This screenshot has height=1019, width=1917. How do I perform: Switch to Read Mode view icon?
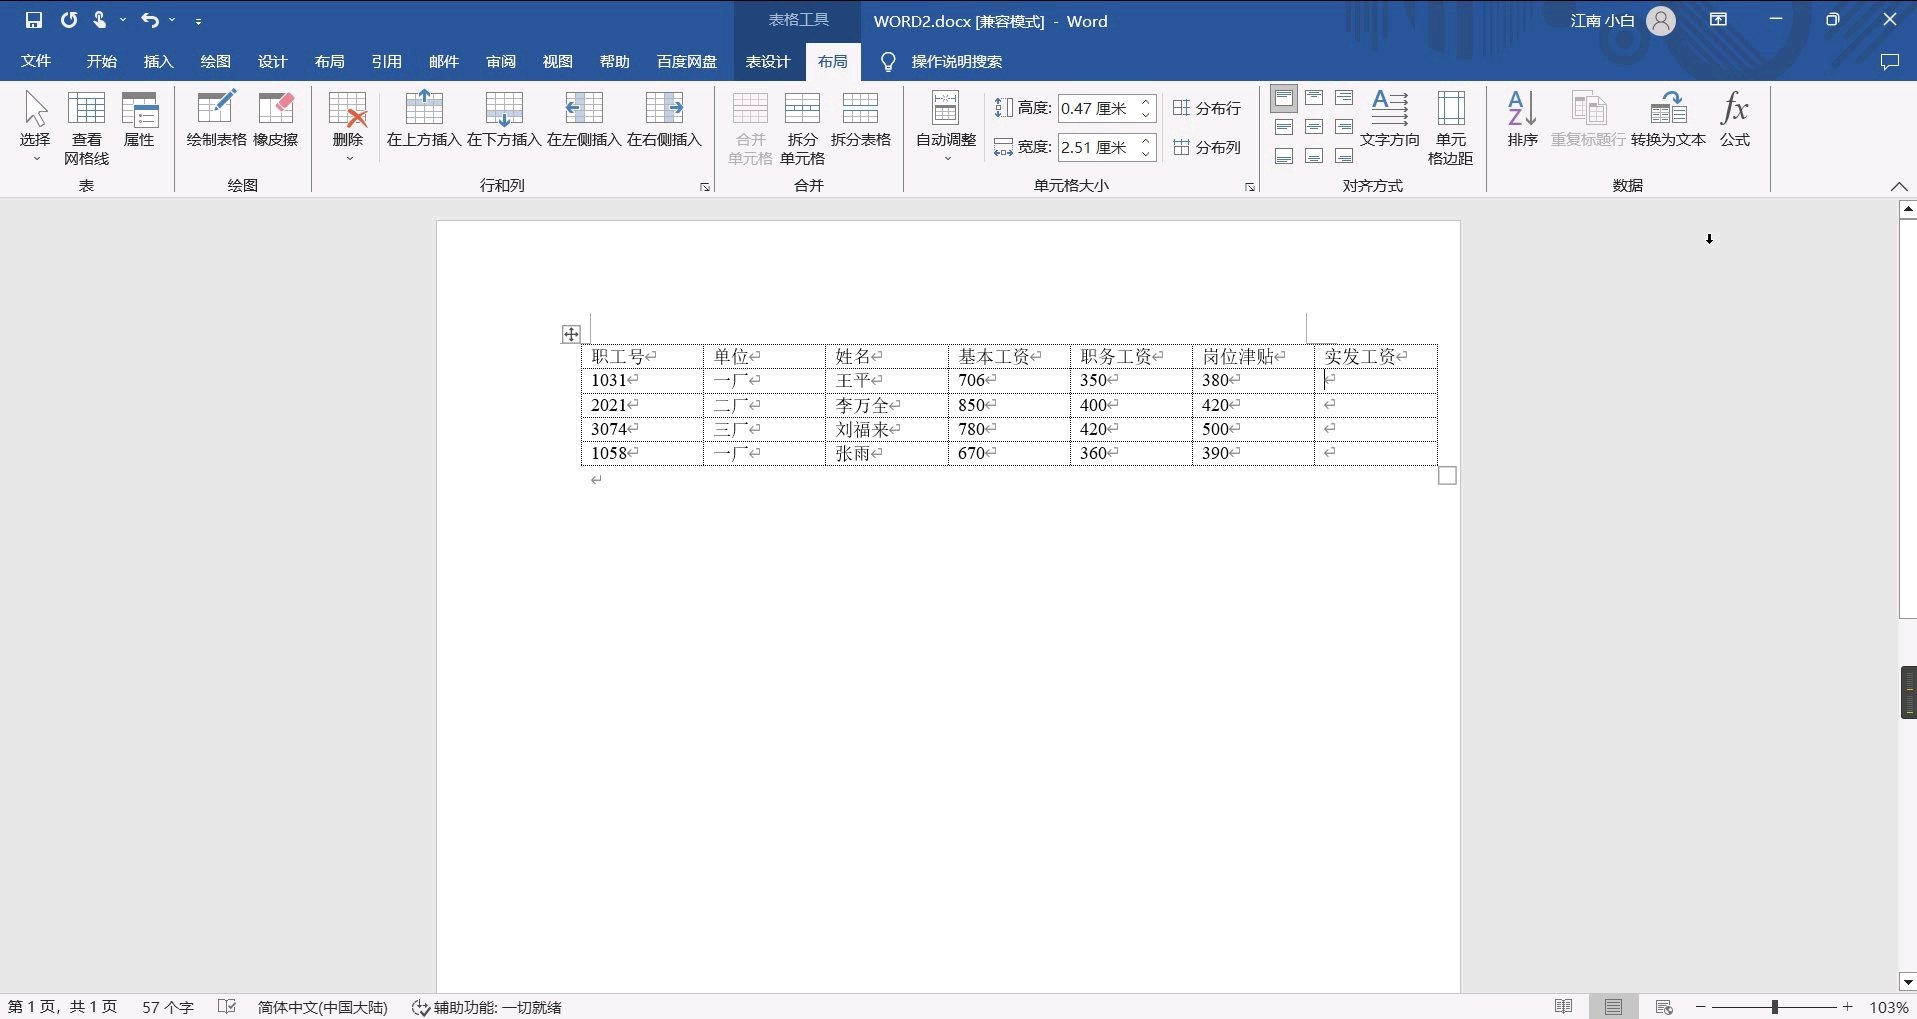pyautogui.click(x=1564, y=1007)
